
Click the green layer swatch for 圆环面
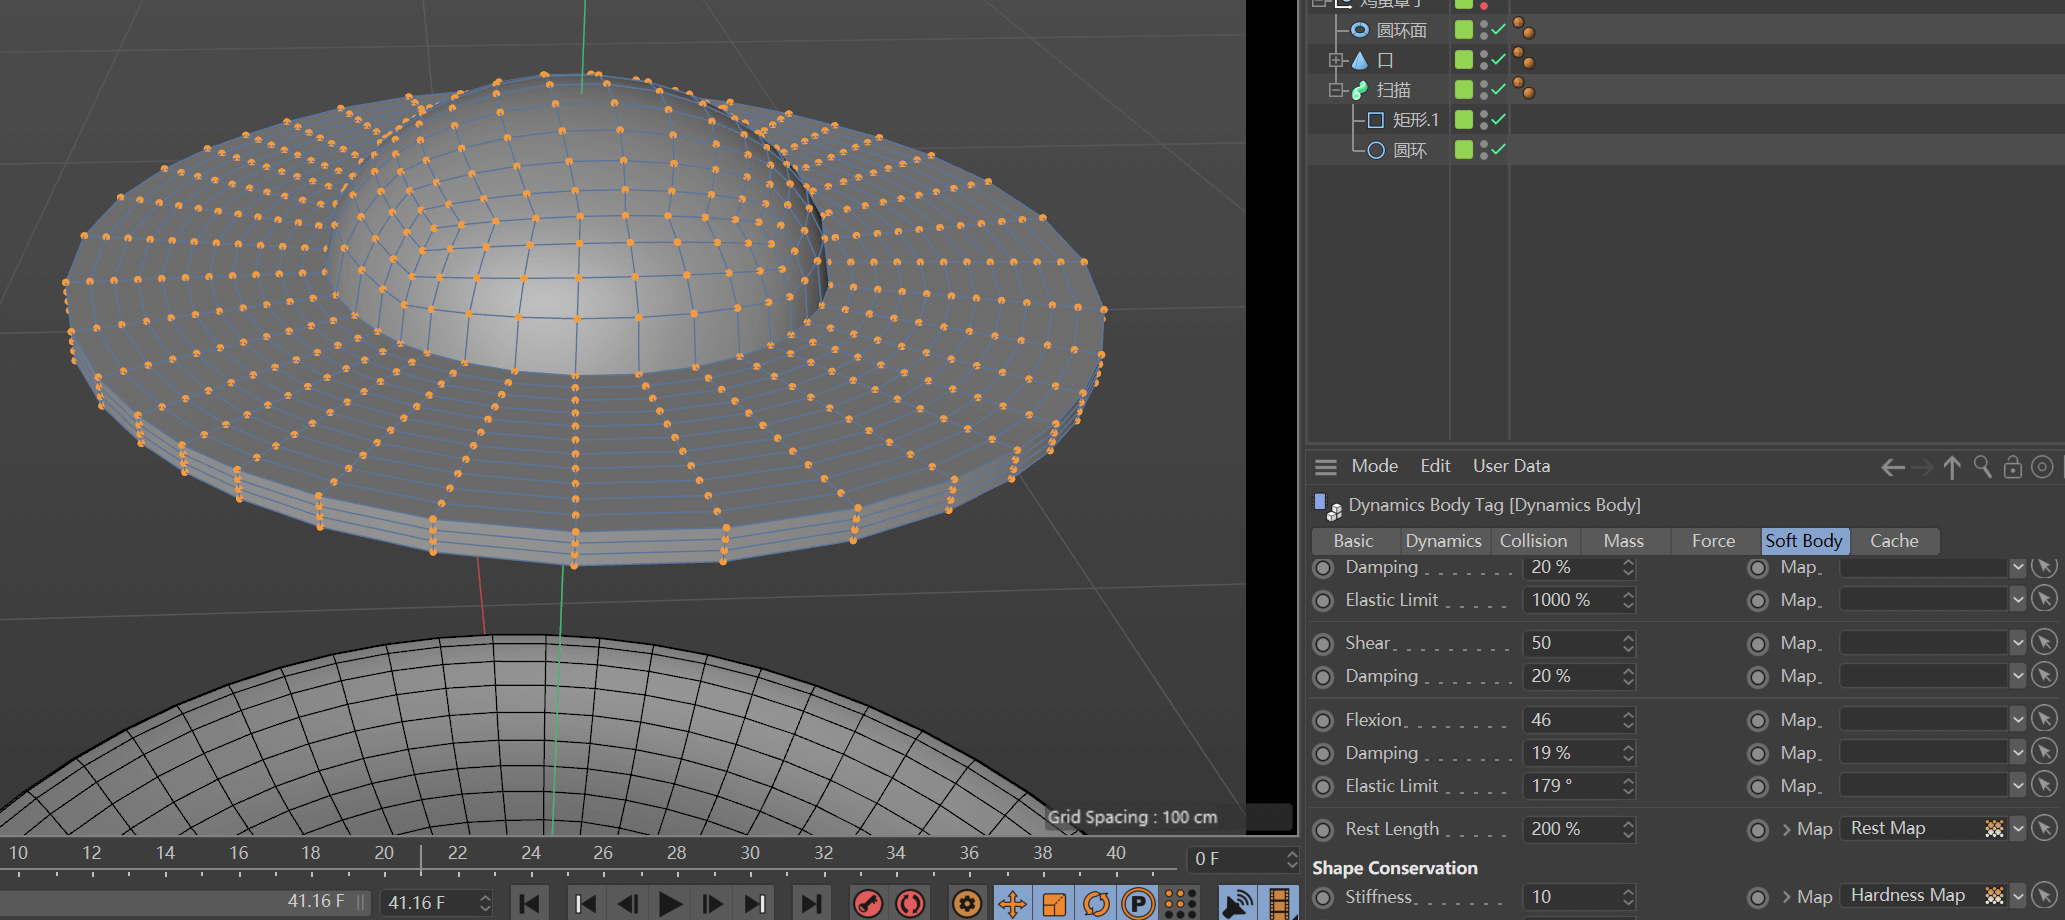(1464, 30)
